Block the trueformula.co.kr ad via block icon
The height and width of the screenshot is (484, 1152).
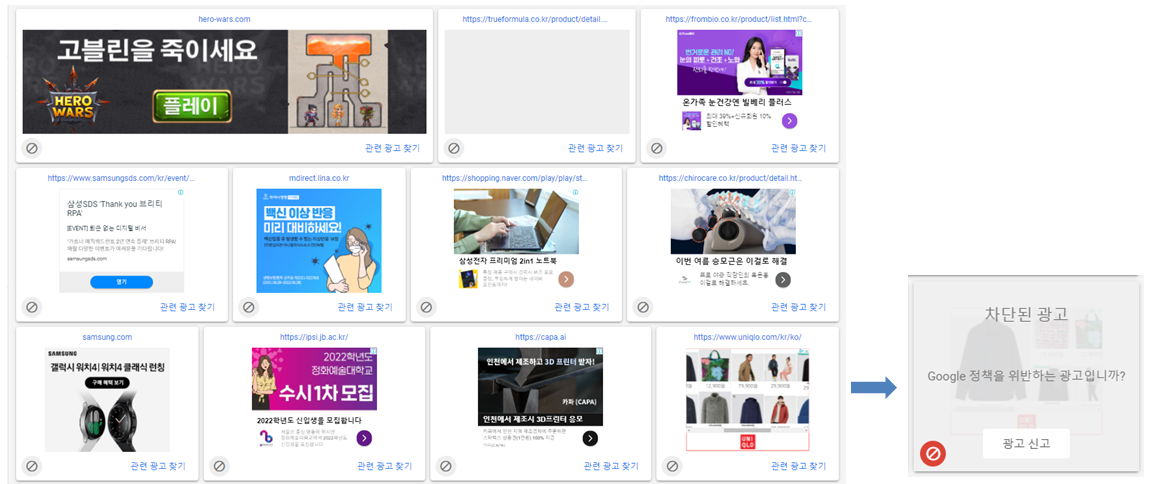tap(454, 148)
